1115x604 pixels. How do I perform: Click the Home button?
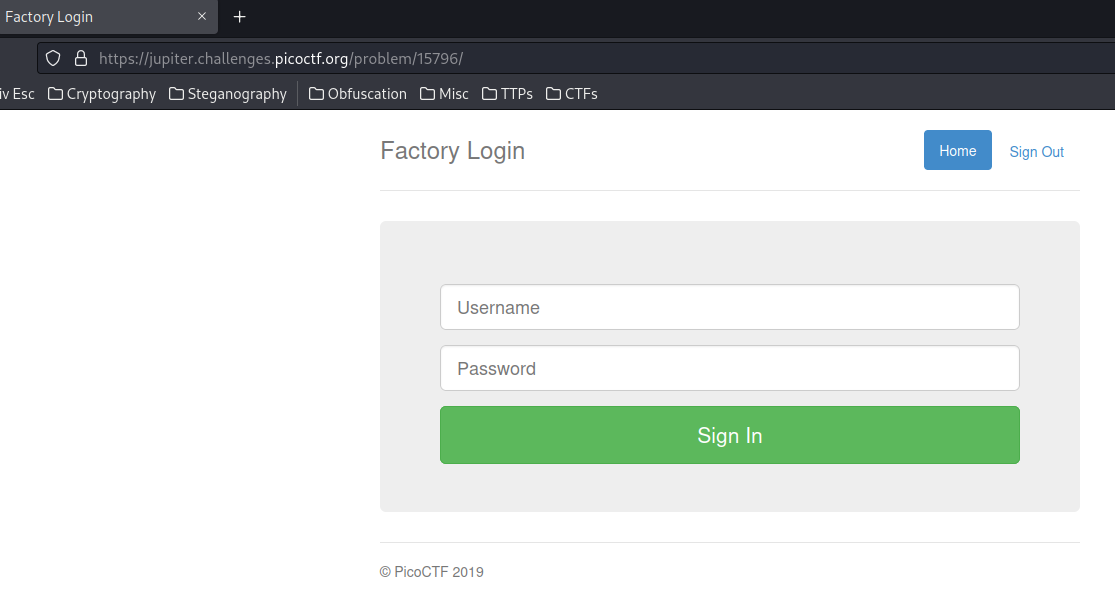click(957, 150)
